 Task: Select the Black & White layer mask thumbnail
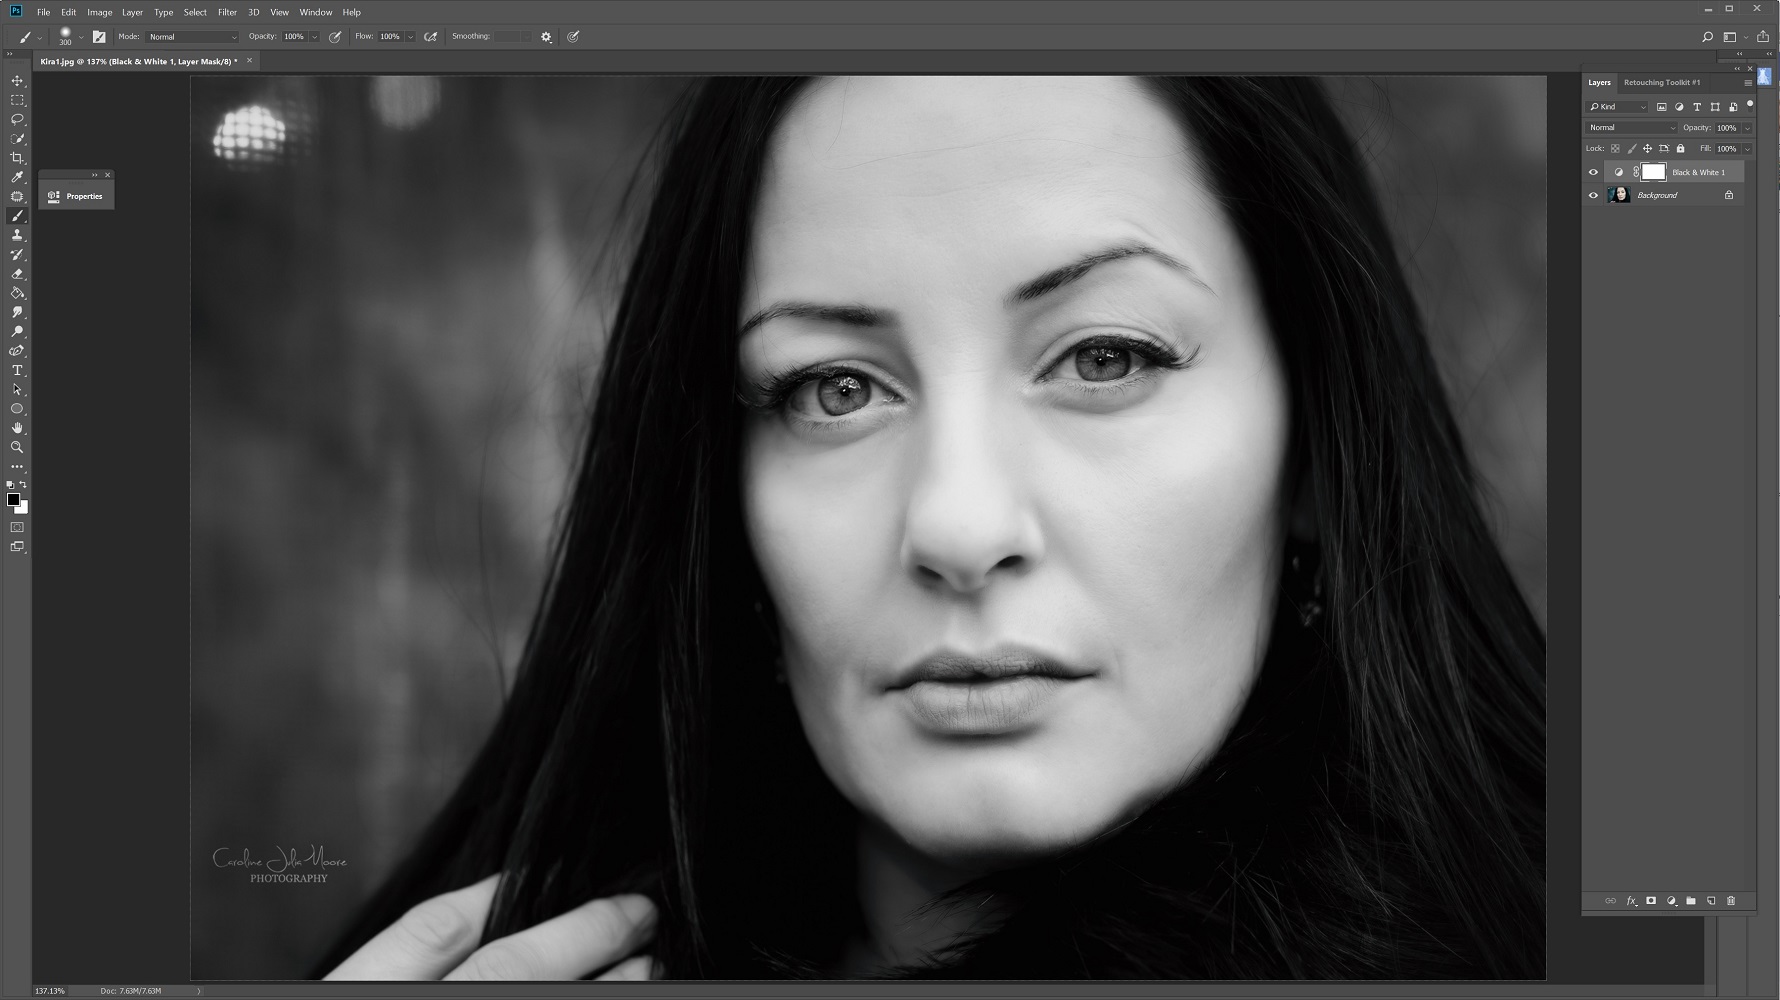[x=1653, y=172]
